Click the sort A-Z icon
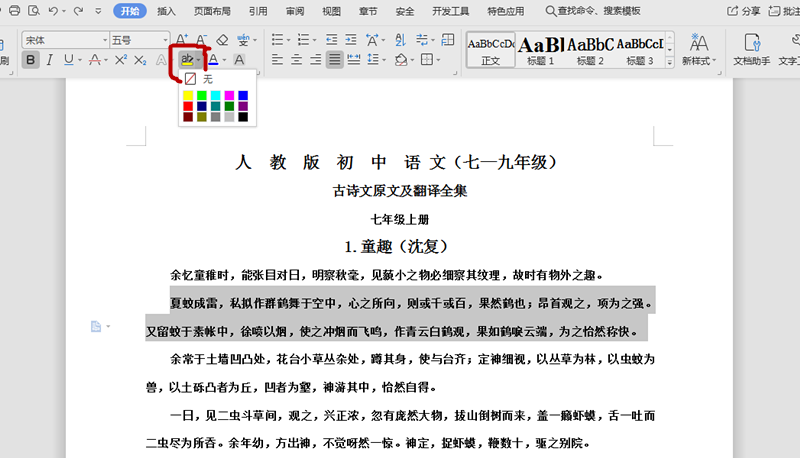 [400, 39]
